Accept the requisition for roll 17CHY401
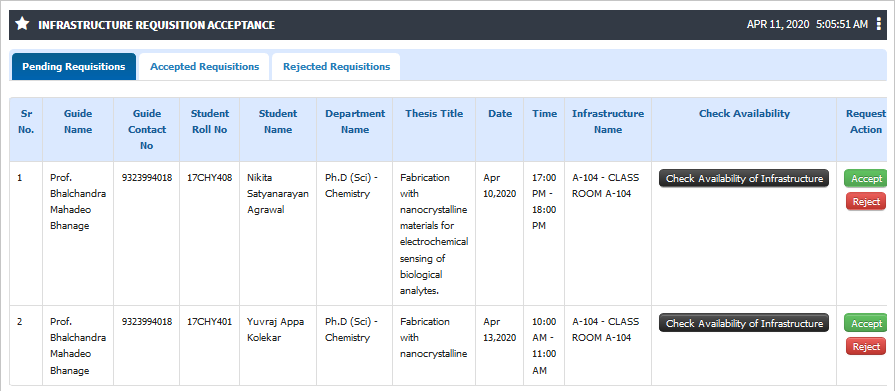The image size is (895, 391). pyautogui.click(x=866, y=323)
